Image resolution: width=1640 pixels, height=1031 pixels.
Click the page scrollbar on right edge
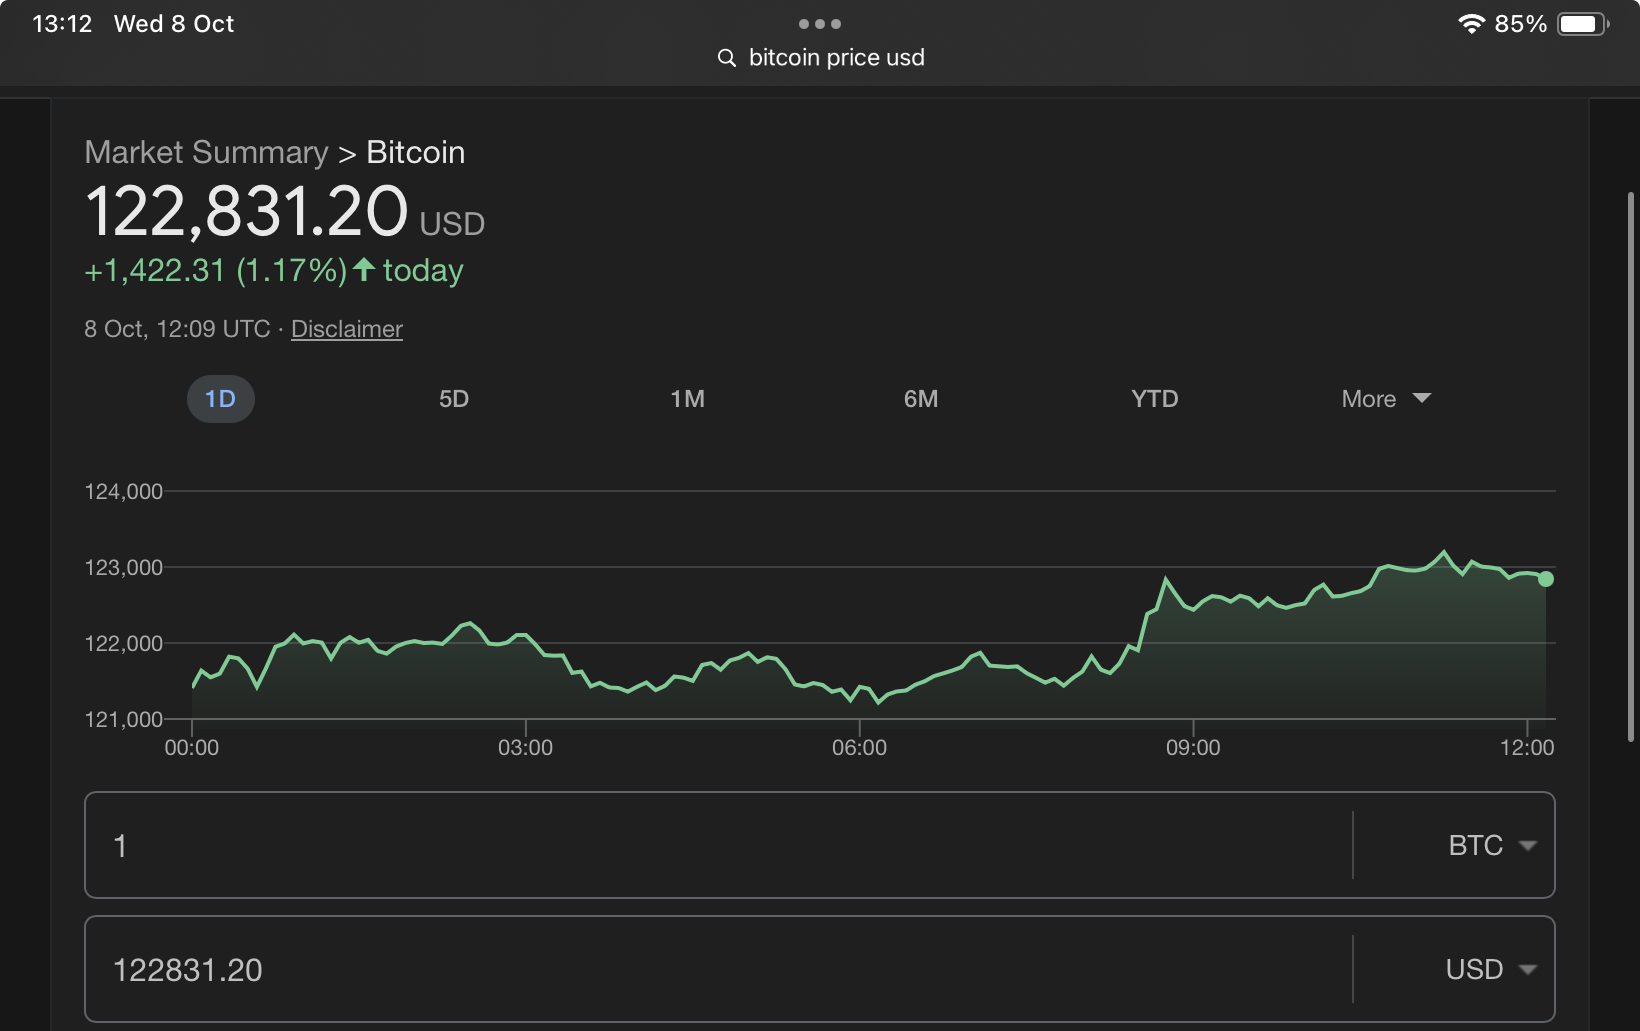click(x=1630, y=467)
